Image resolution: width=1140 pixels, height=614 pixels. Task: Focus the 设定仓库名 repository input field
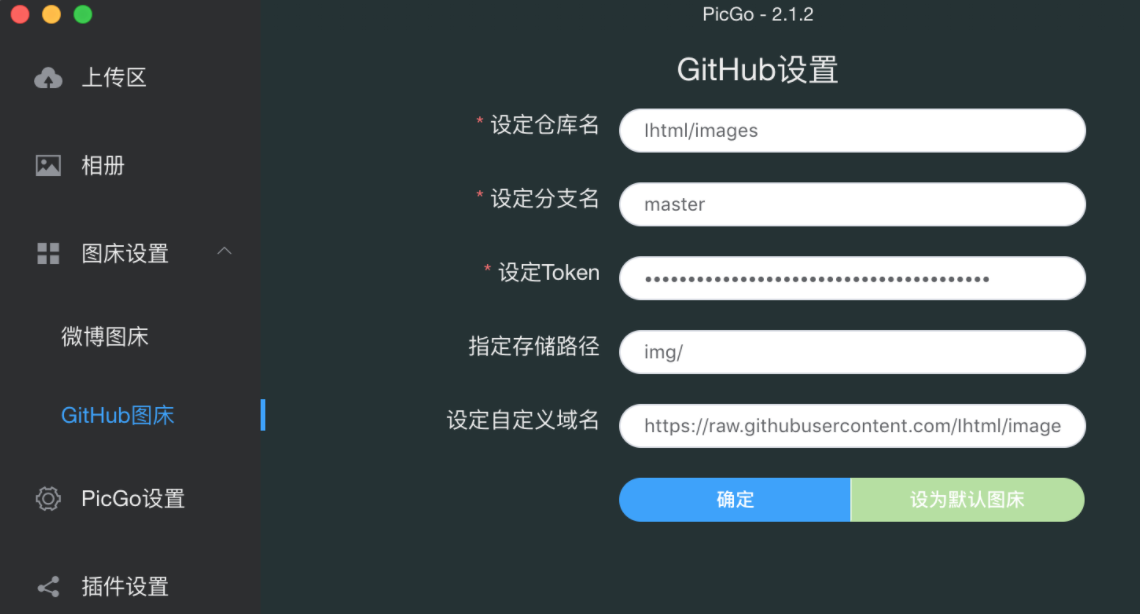coord(852,131)
